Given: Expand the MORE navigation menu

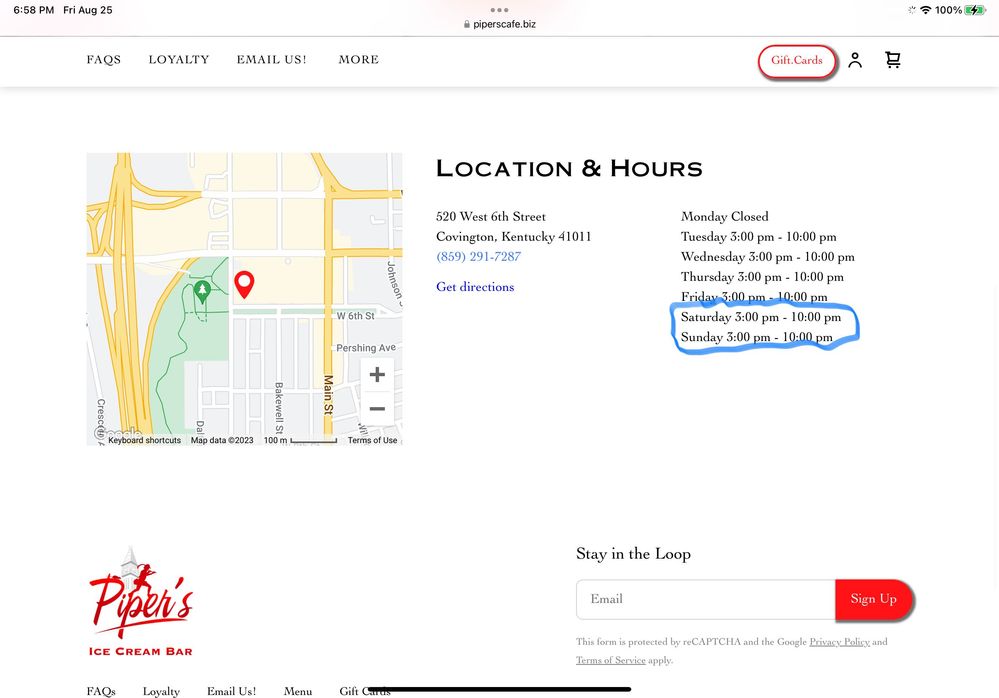Looking at the screenshot, I should point(358,60).
